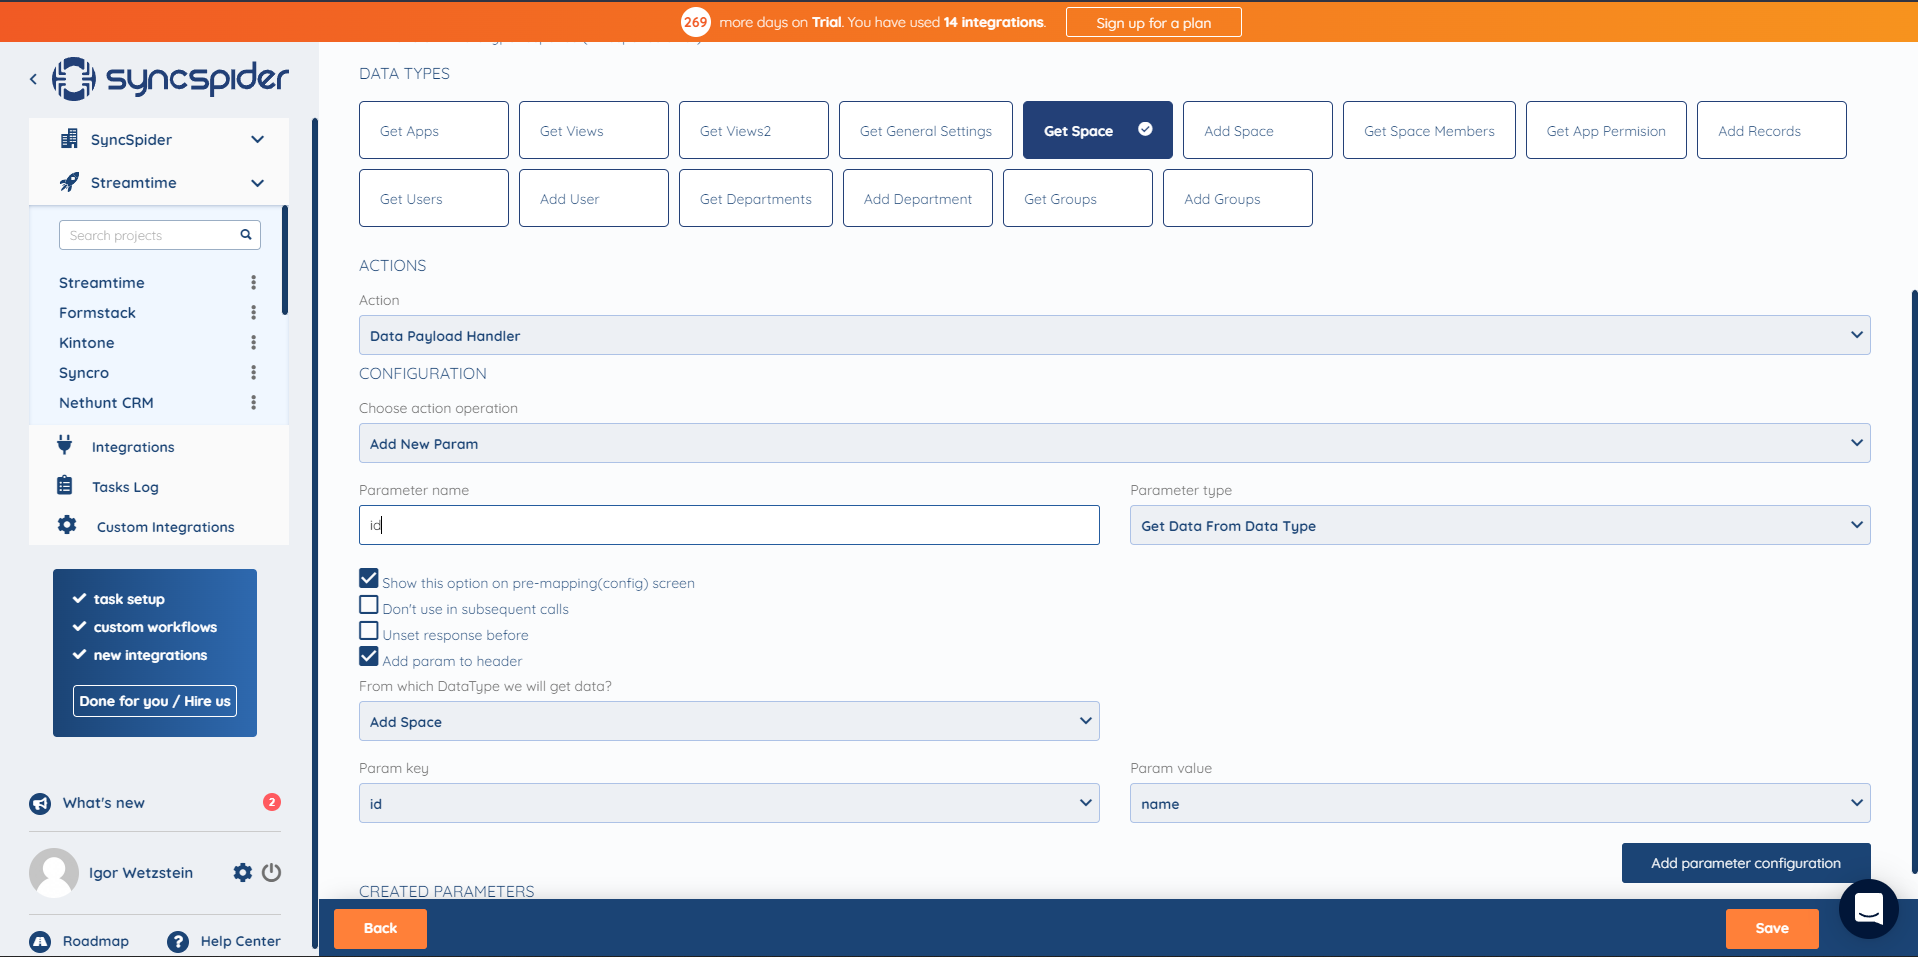Click Sign up for a plan
The image size is (1918, 957).
[x=1154, y=22]
